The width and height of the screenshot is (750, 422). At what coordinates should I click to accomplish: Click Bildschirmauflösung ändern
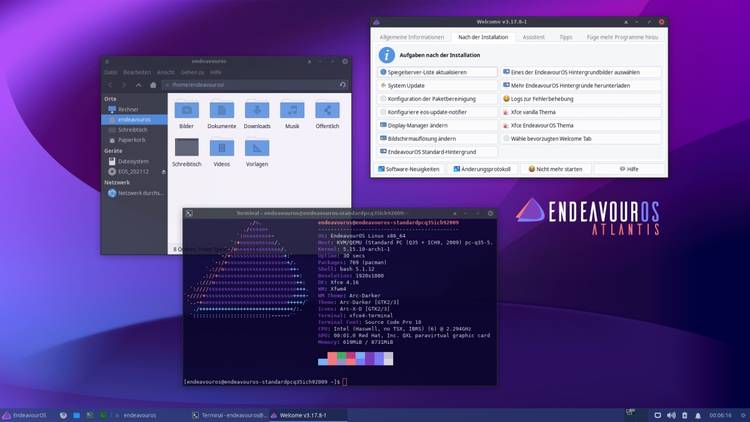point(437,139)
